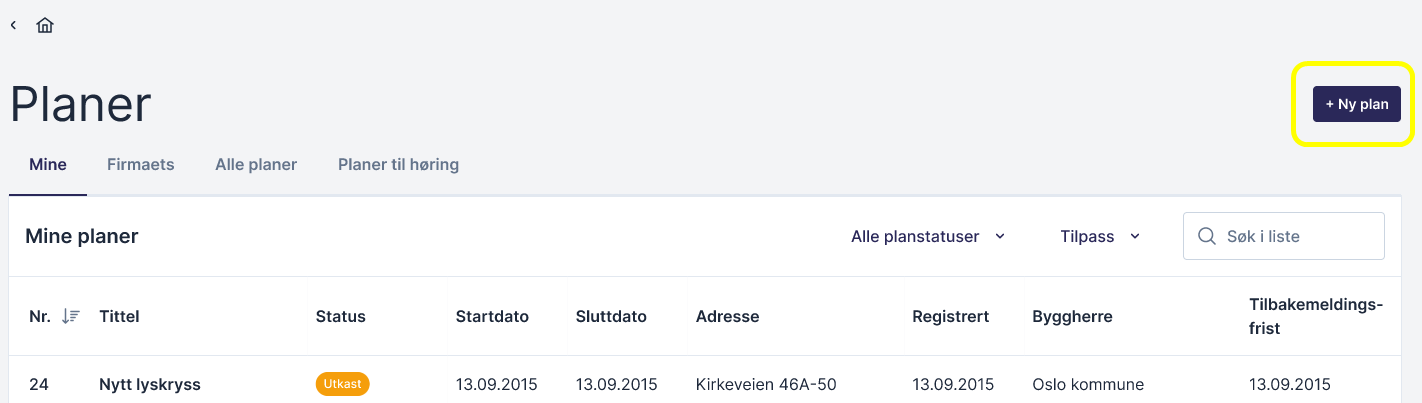Image resolution: width=1422 pixels, height=403 pixels.
Task: Select the Alle planer tab
Action: [x=256, y=164]
